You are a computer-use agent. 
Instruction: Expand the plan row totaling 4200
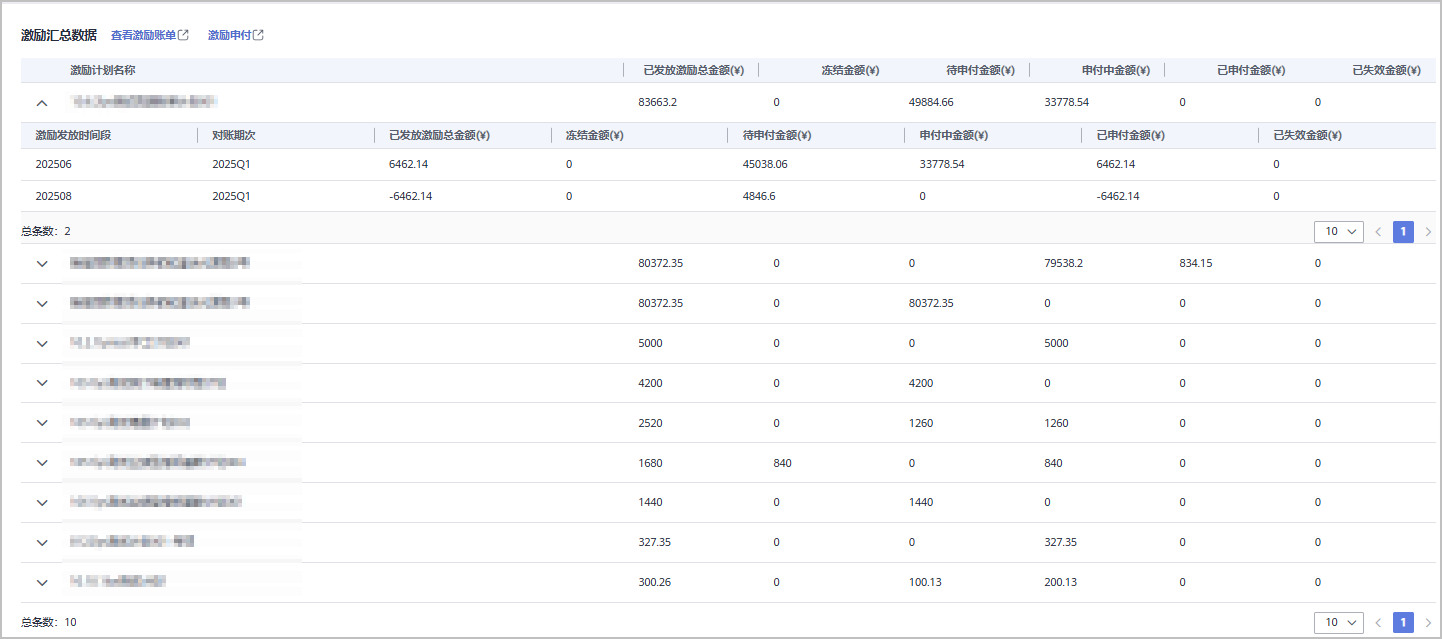click(42, 383)
